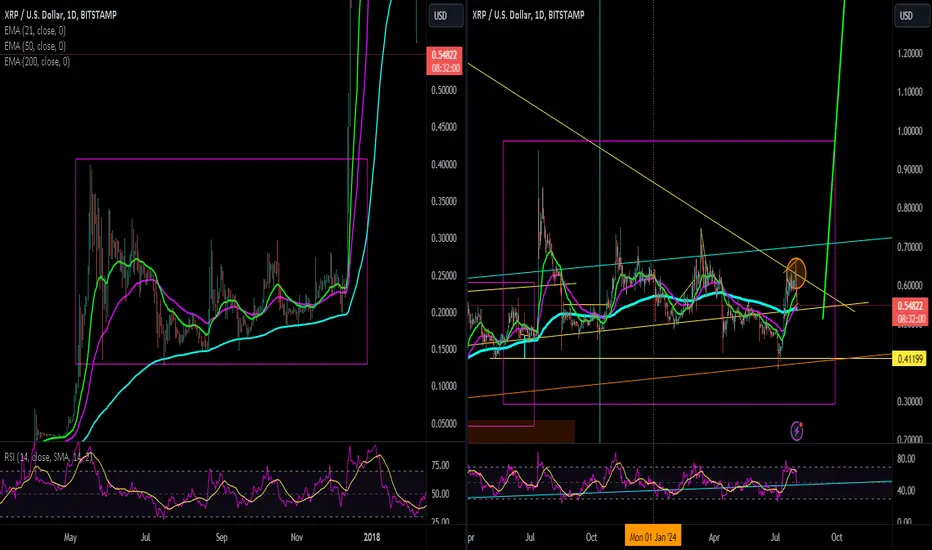Click the yellow 0.41199 price line label

(x=909, y=359)
